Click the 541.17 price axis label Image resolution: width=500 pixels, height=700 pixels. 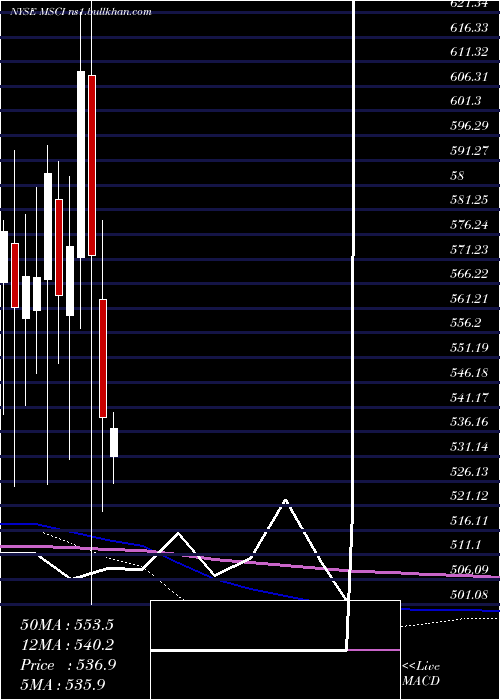pyautogui.click(x=469, y=397)
